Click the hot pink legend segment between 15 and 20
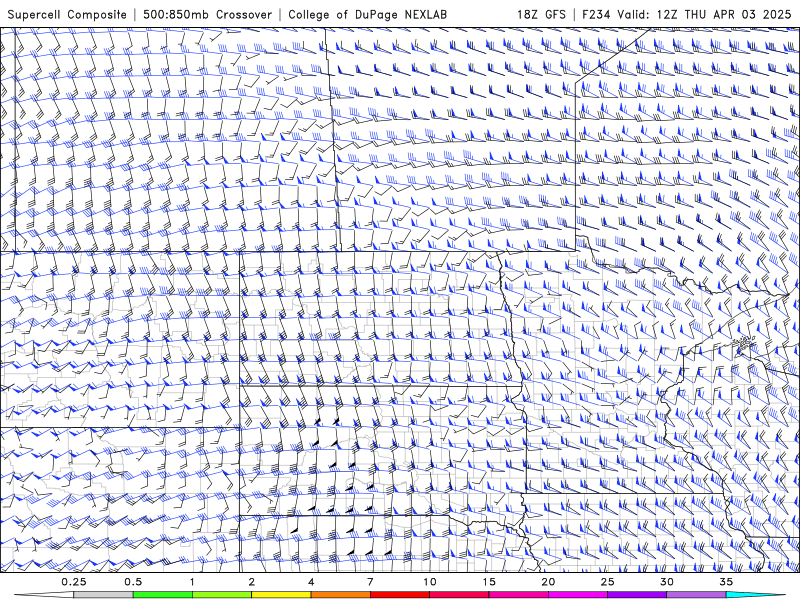Image resolution: width=800 pixels, height=600 pixels. point(518,595)
